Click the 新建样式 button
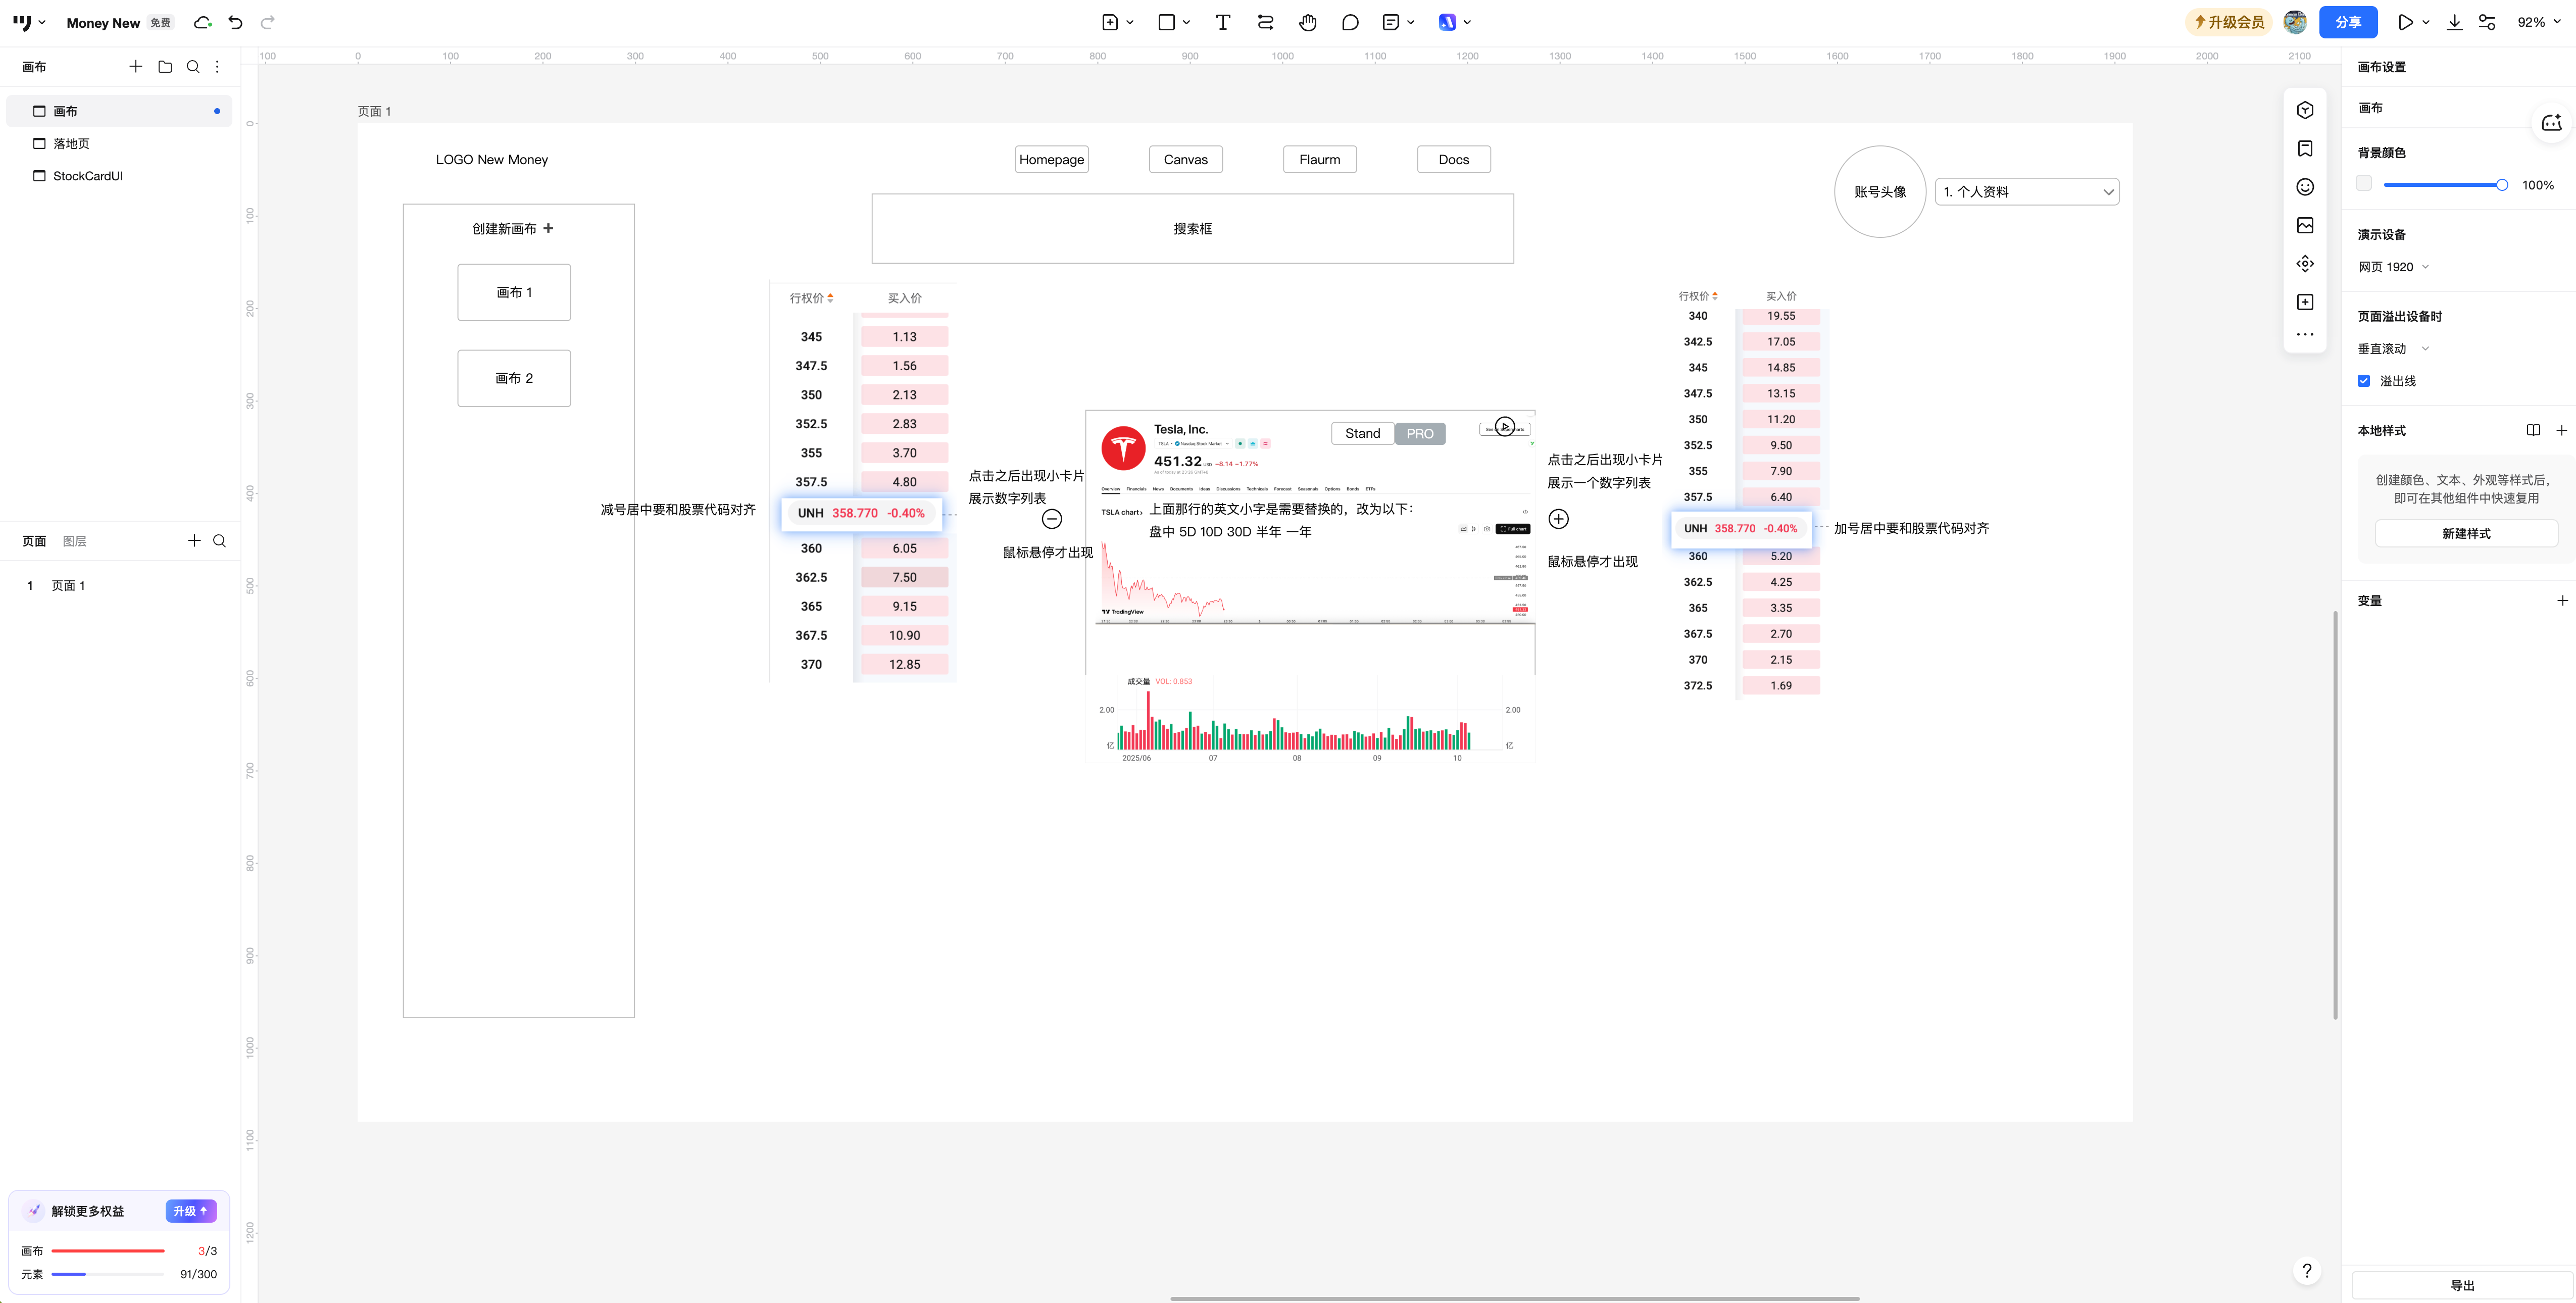This screenshot has height=1303, width=2576. point(2465,534)
